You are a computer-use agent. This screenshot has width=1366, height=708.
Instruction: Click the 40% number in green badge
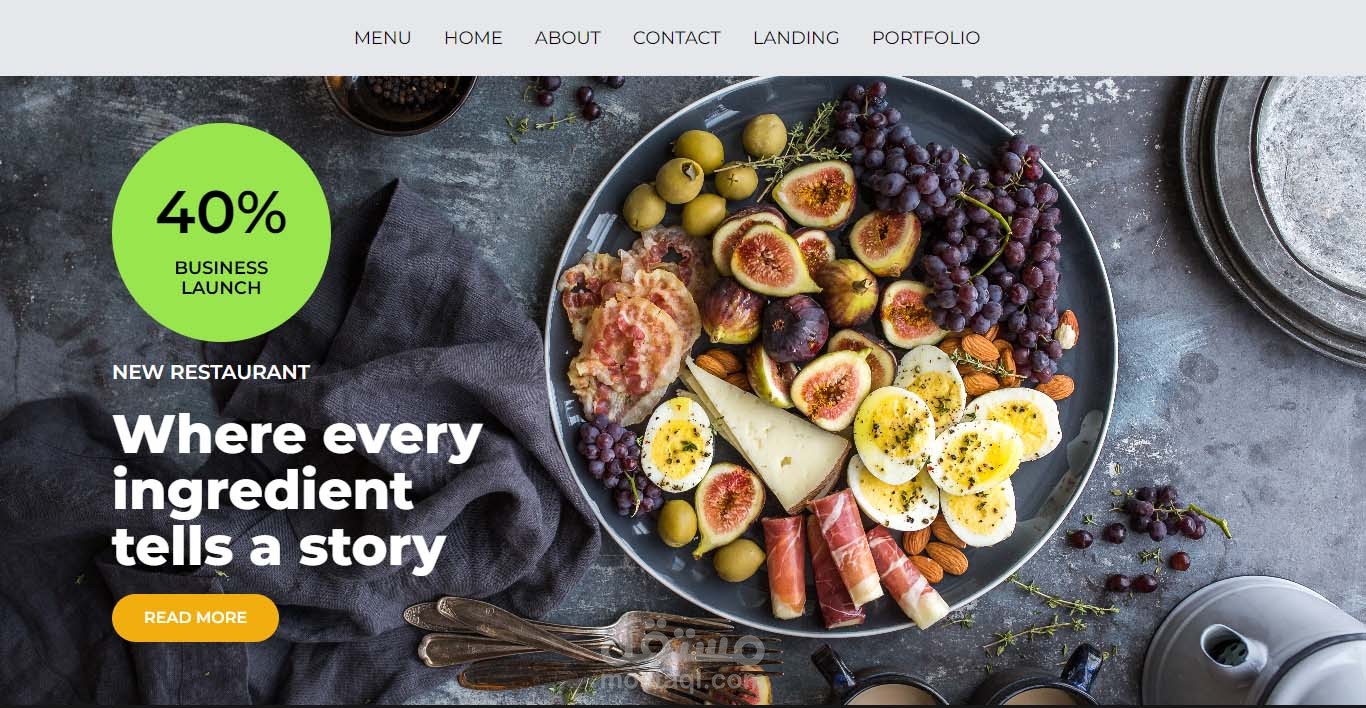click(221, 212)
